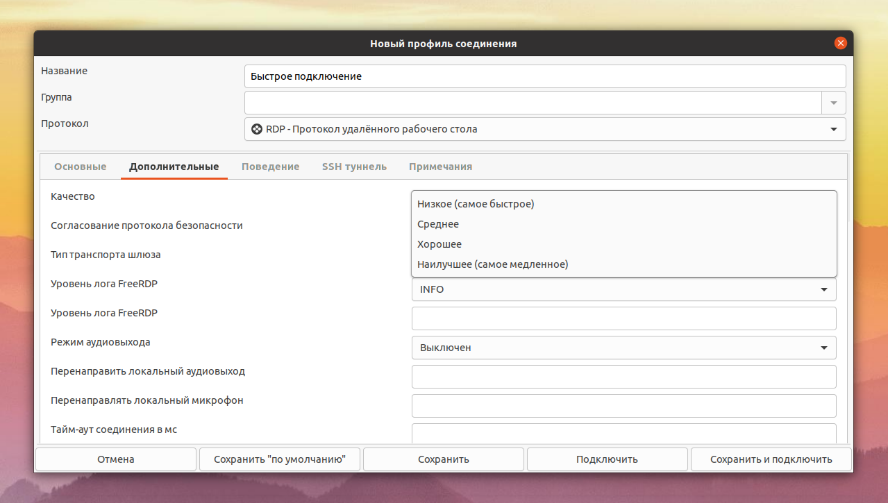
Task: Click the Сохранить button
Action: click(443, 459)
